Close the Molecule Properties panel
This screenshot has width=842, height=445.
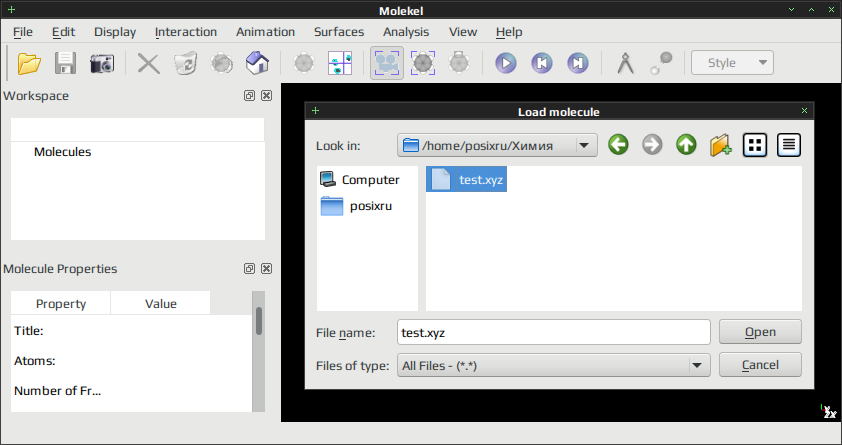point(266,268)
